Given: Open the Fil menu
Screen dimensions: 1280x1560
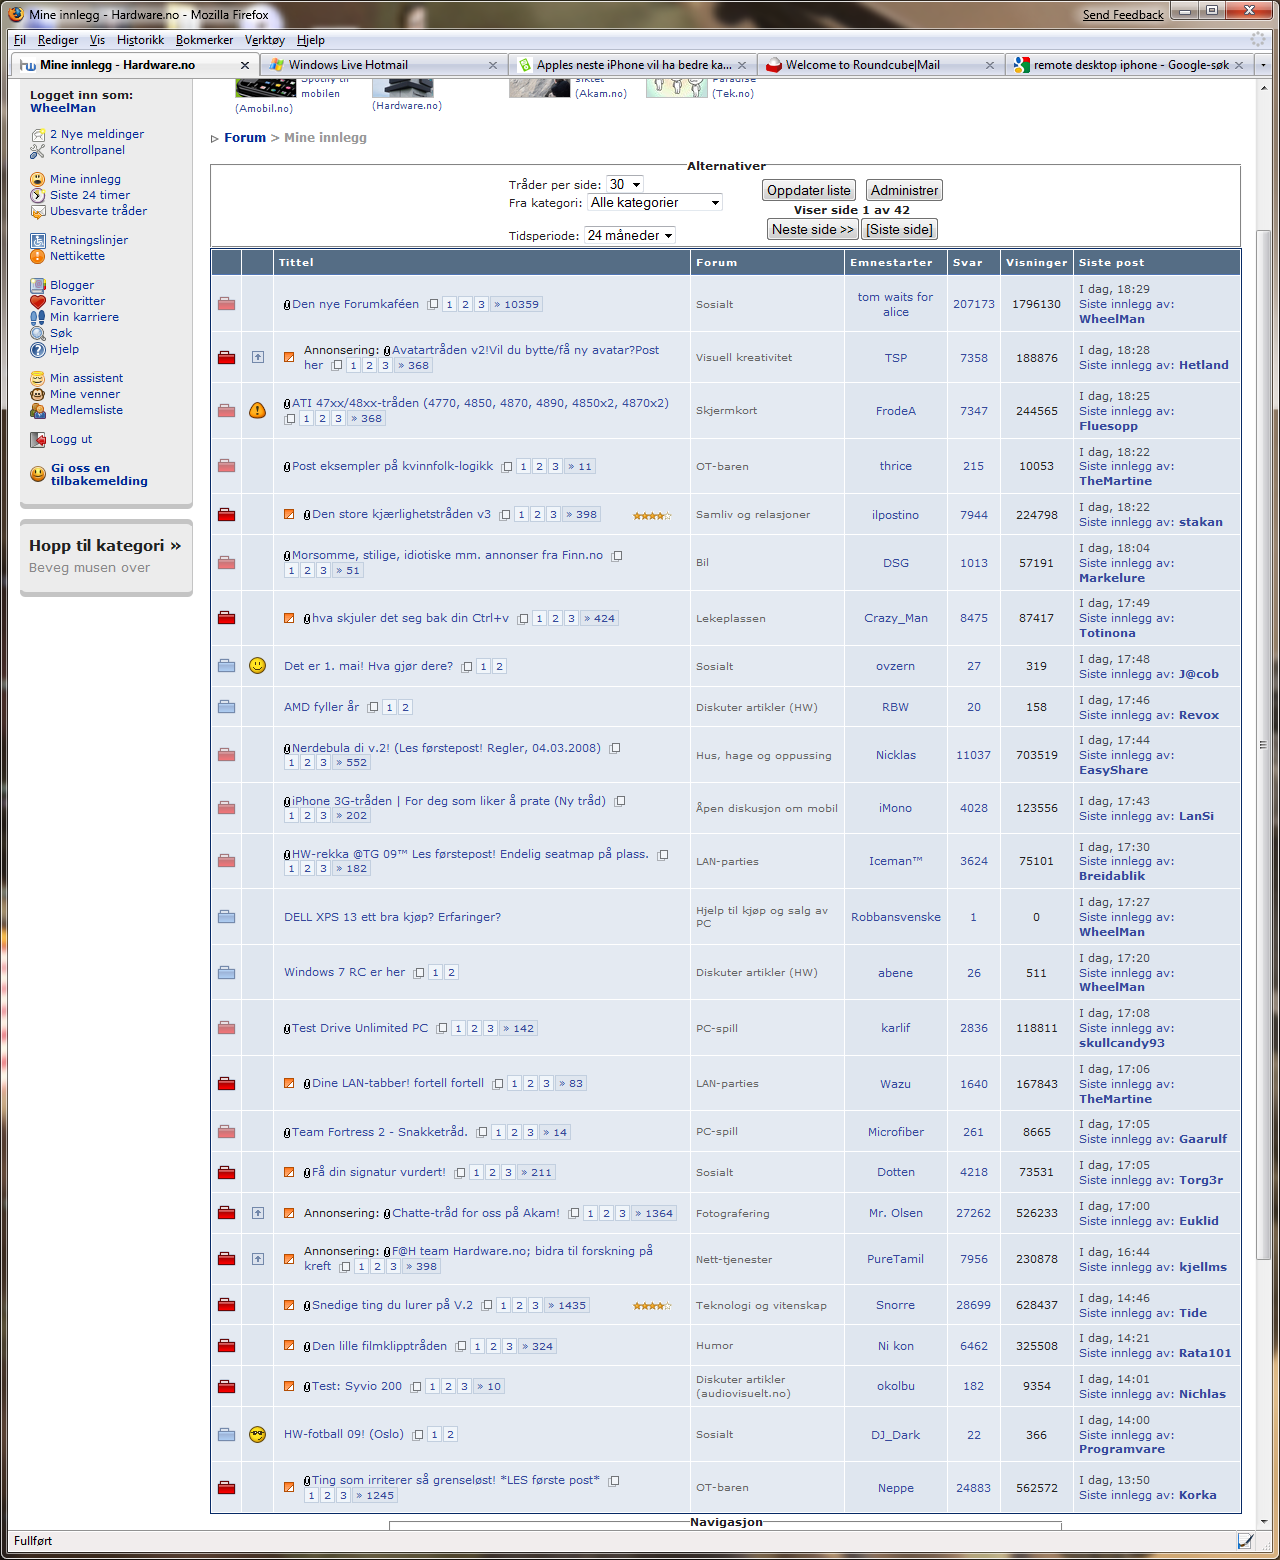Looking at the screenshot, I should click(x=20, y=40).
